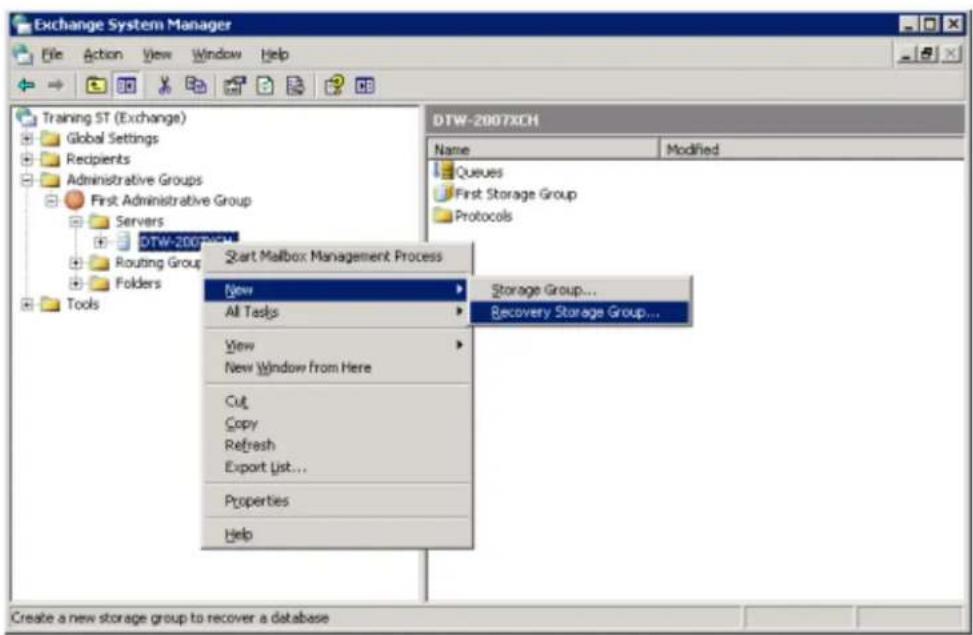Click the Forward arrow toolbar icon

[x=56, y=85]
